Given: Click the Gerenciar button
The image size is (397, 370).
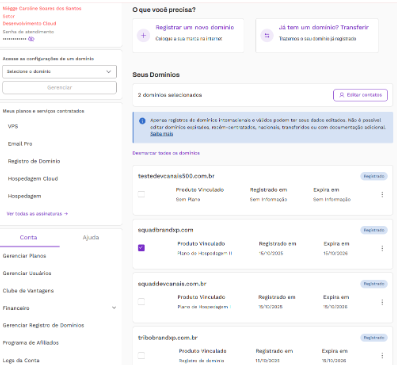Looking at the screenshot, I should coord(59,88).
